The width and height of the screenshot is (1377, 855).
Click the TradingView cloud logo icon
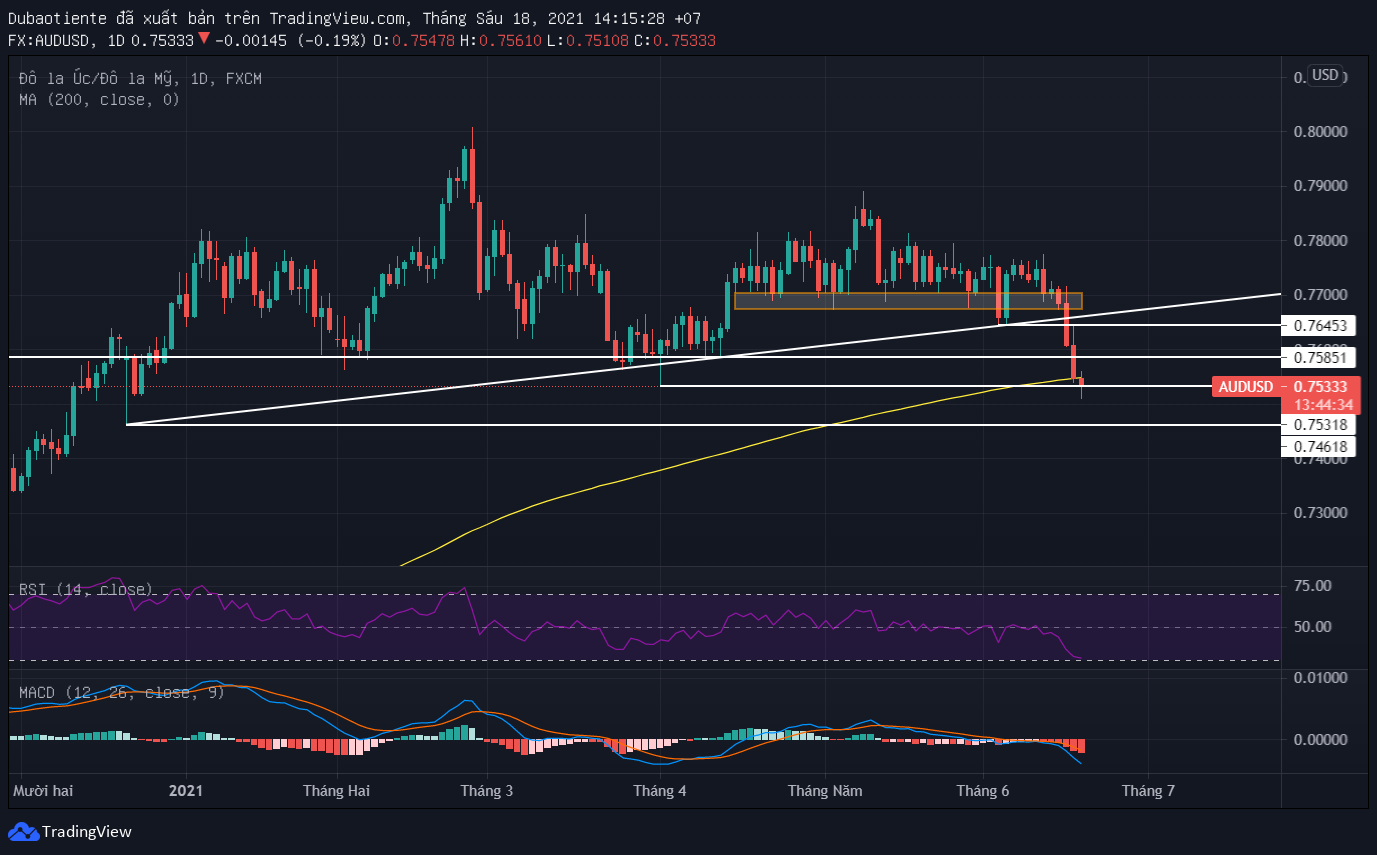click(x=23, y=832)
